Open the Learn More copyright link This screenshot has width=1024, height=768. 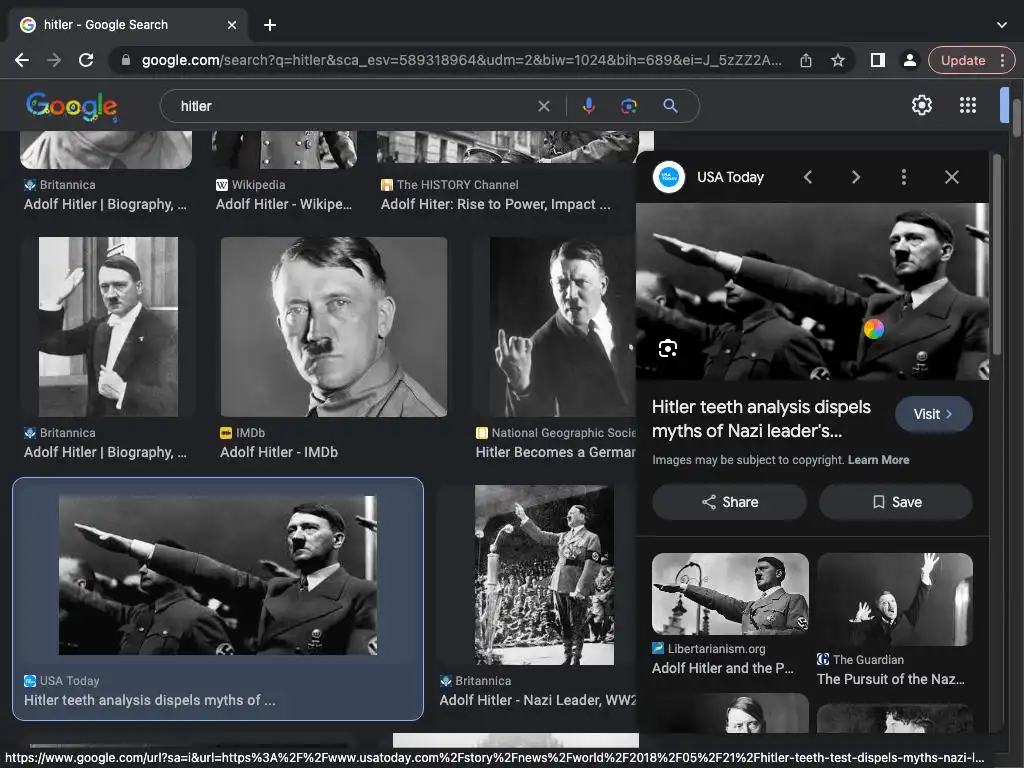tap(878, 460)
